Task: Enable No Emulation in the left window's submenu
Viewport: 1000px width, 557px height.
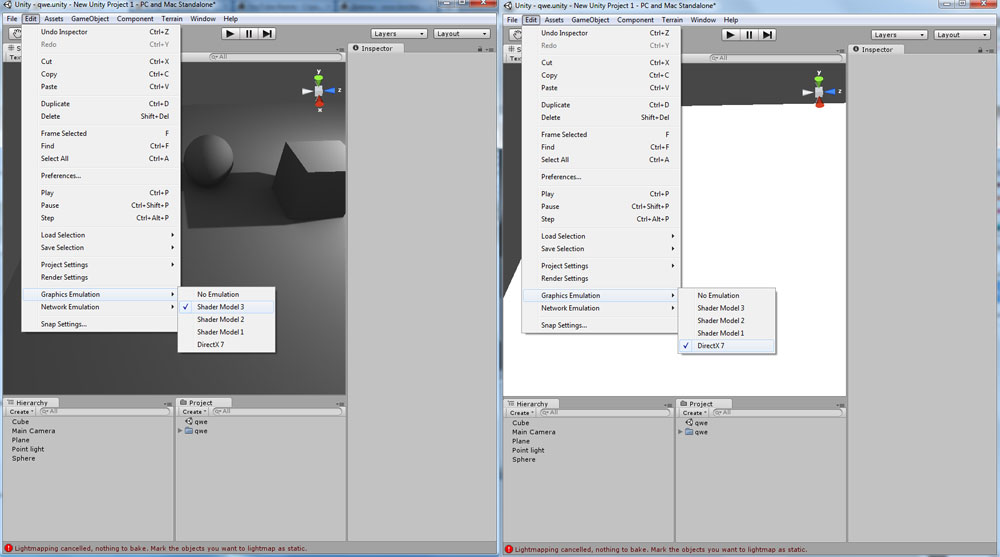Action: (218, 294)
